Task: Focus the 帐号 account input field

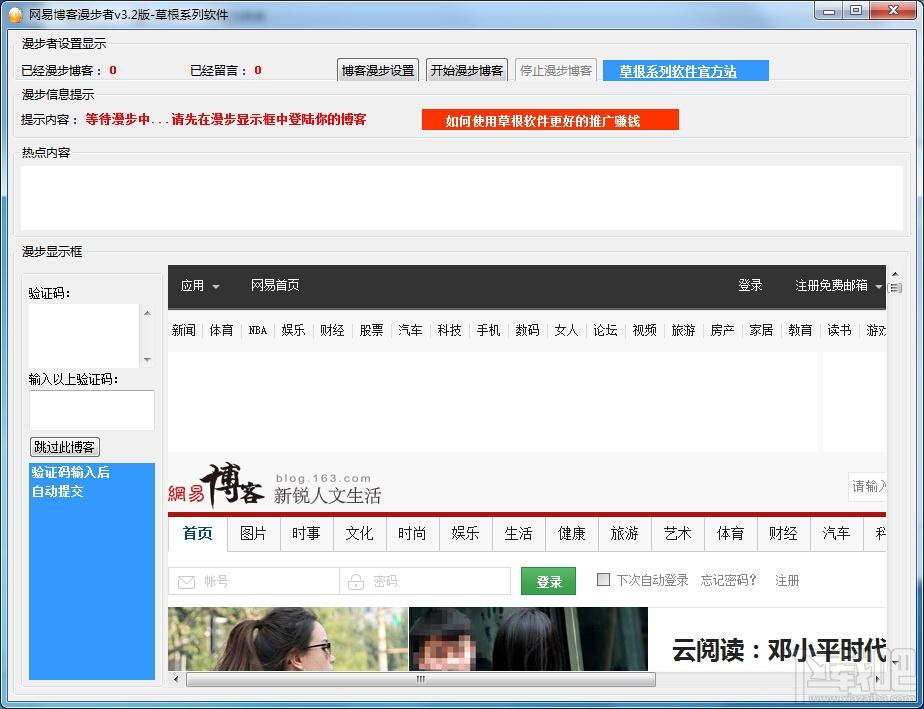Action: point(254,581)
